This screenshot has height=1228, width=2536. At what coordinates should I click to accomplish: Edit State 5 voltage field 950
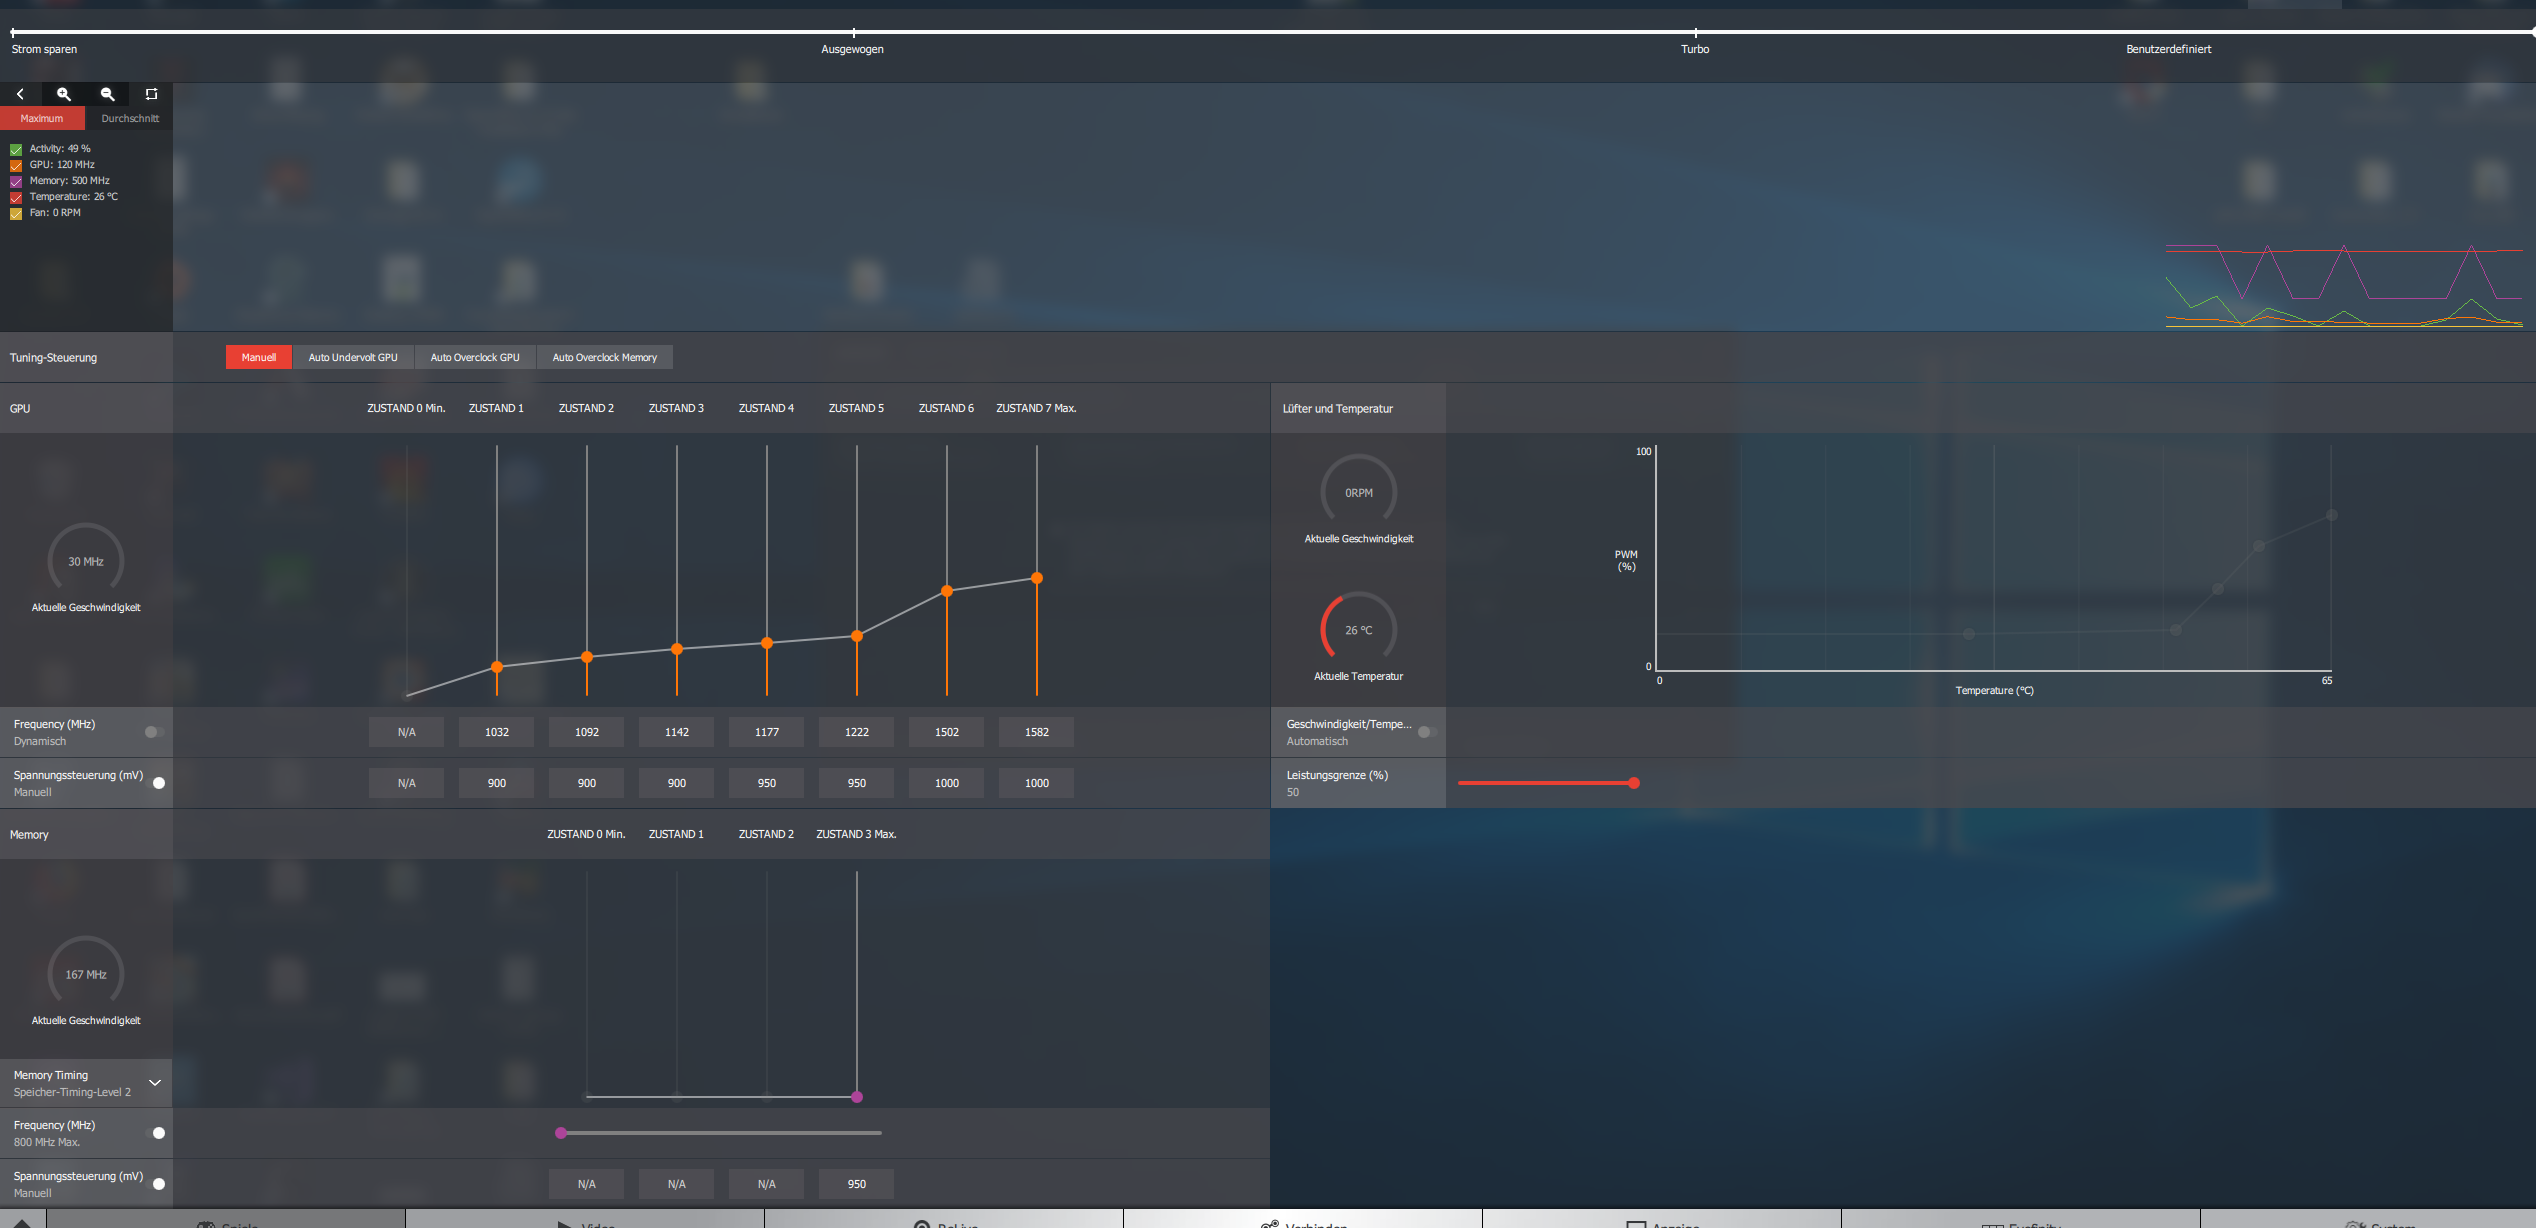click(857, 783)
